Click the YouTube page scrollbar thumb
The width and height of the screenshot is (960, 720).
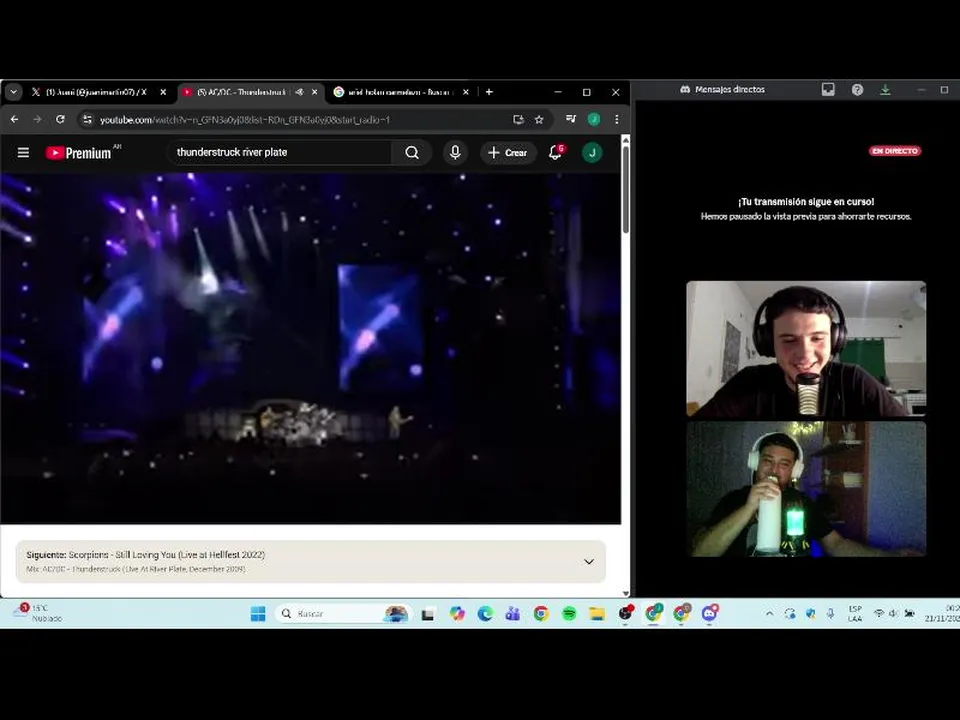626,190
